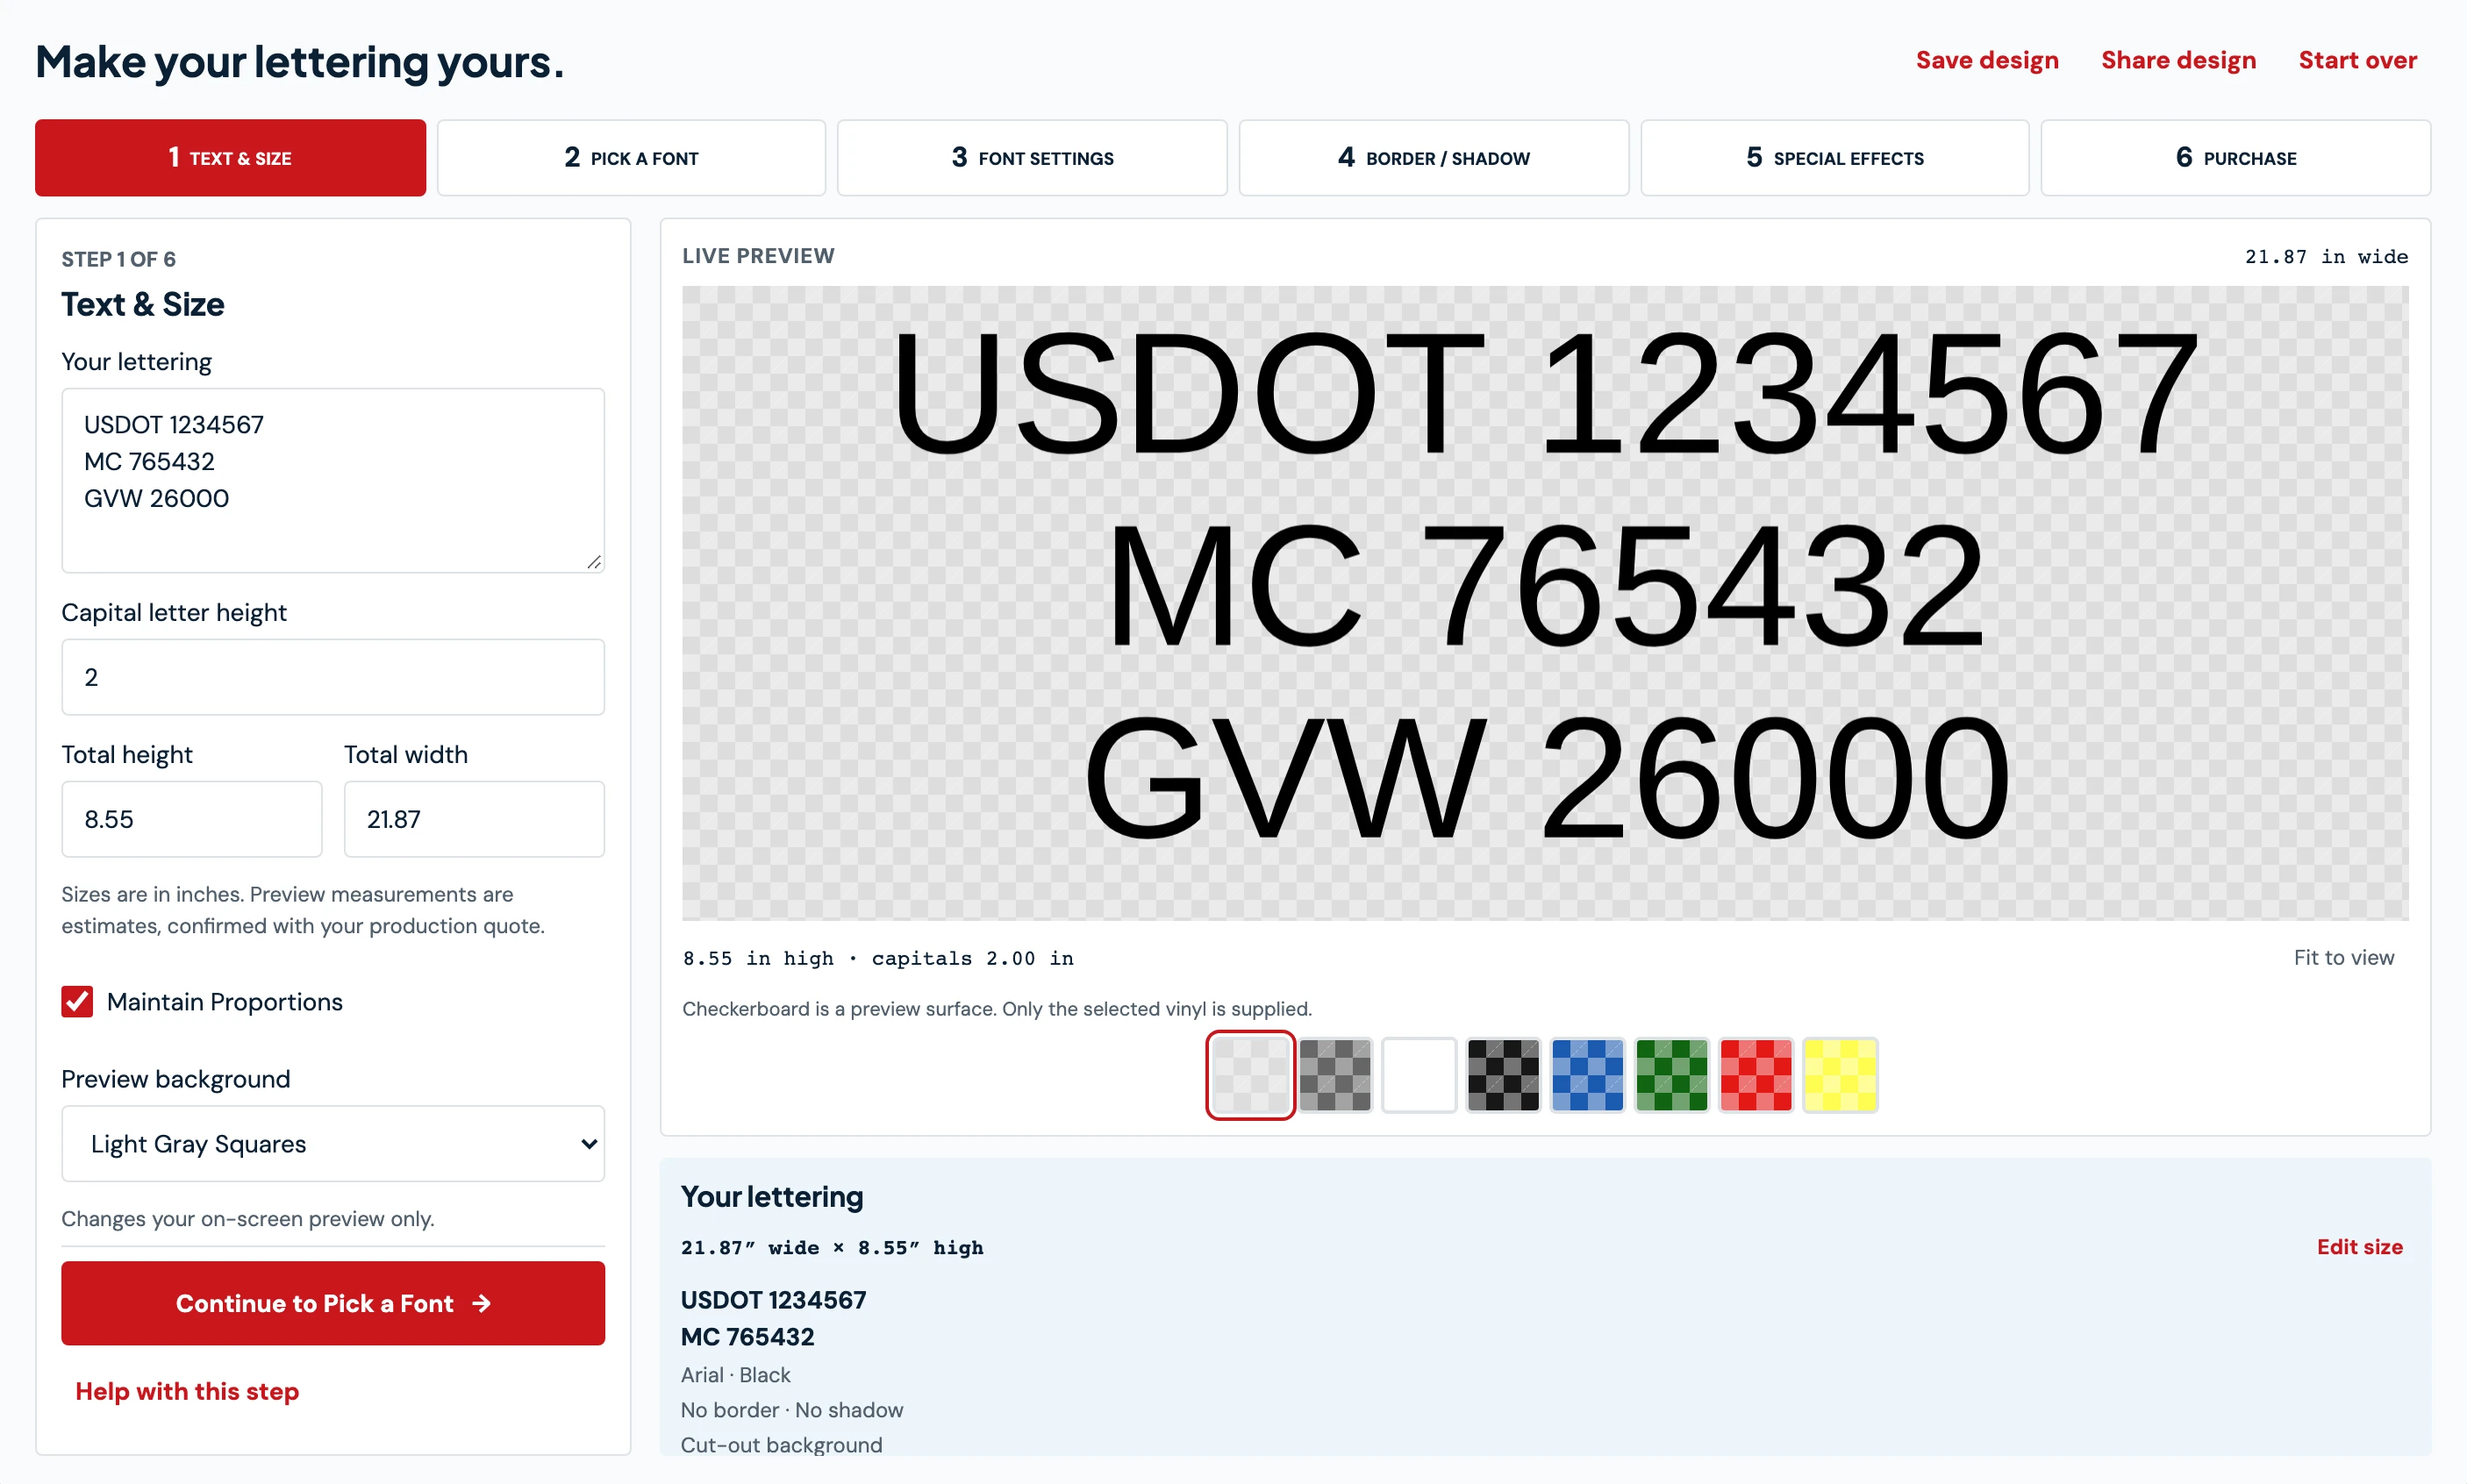The width and height of the screenshot is (2467, 1484).
Task: Switch to Font Settings tab
Action: (1032, 158)
